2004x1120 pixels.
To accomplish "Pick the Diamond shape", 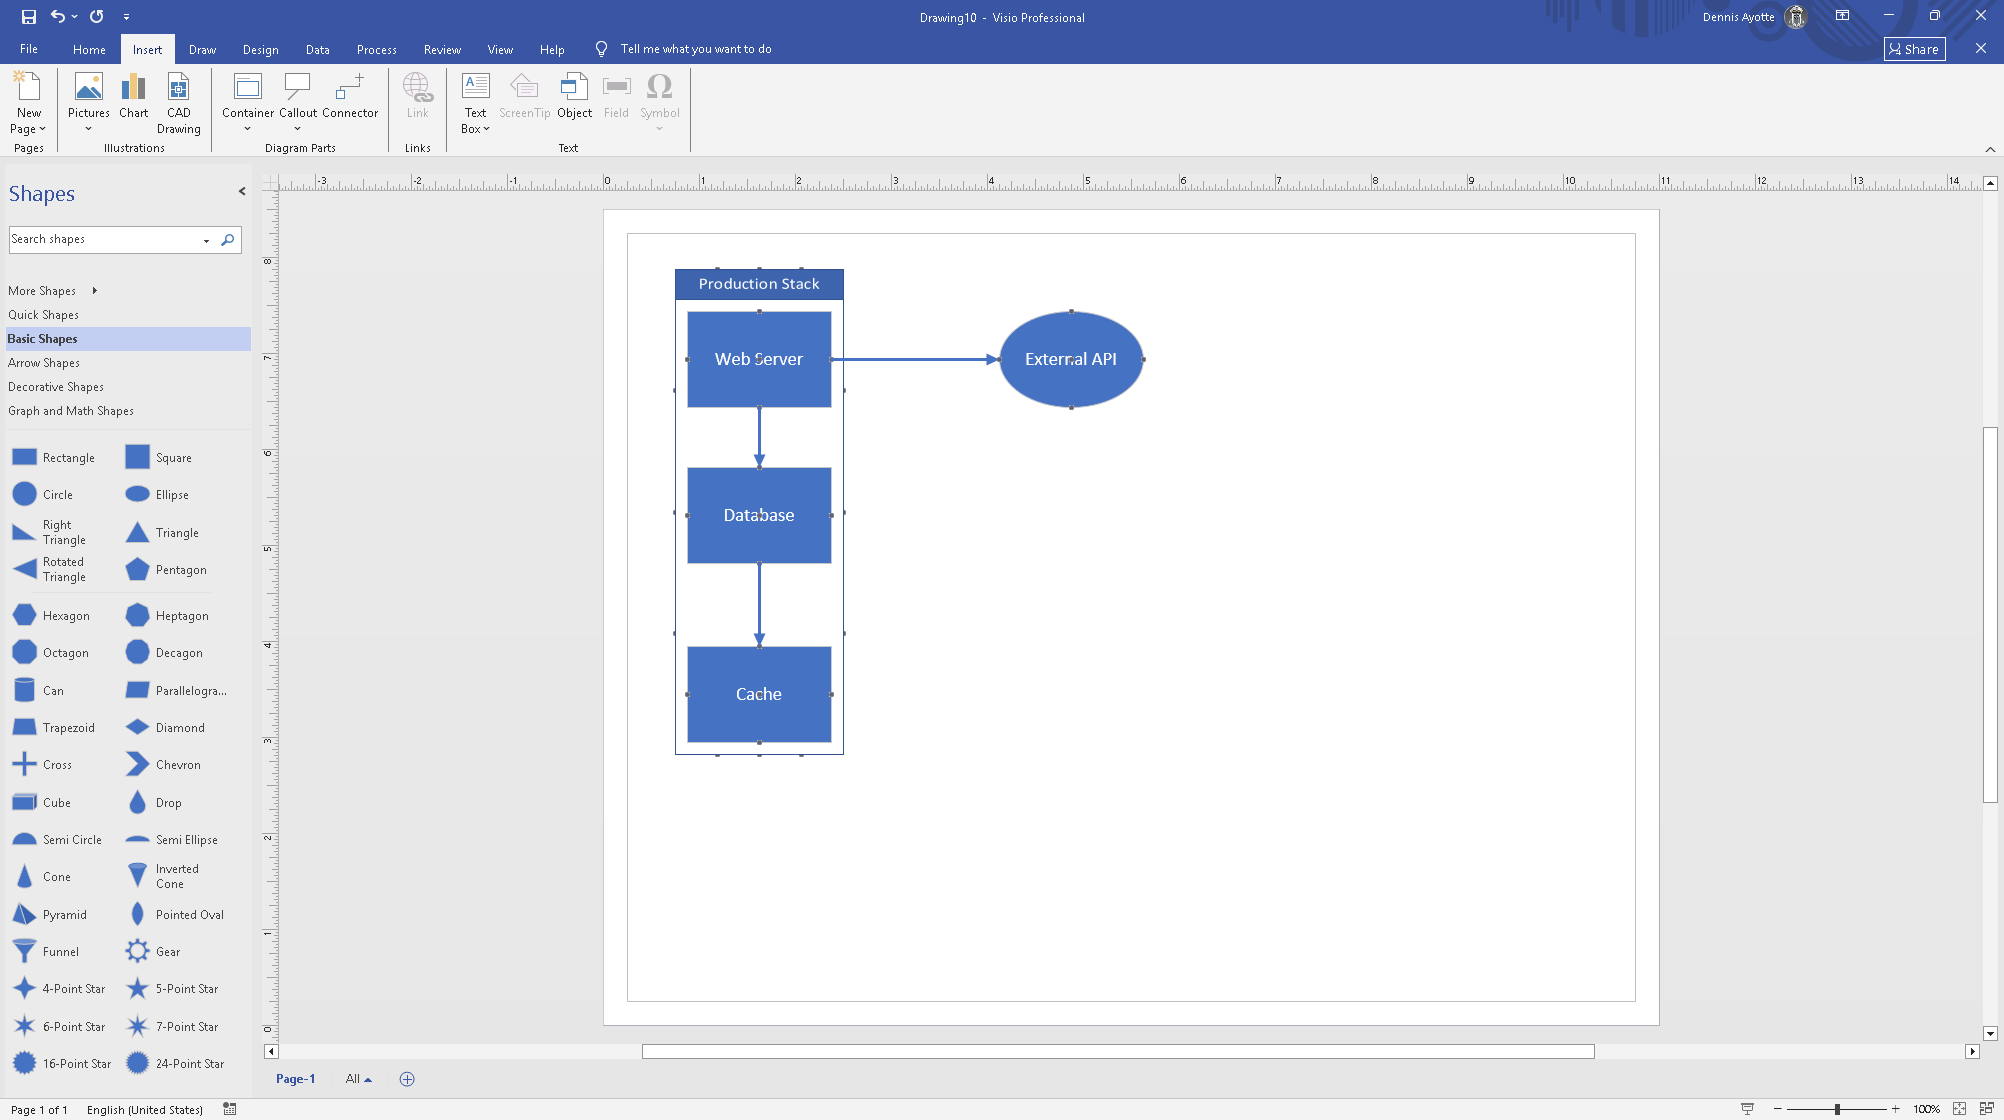I will [166, 728].
